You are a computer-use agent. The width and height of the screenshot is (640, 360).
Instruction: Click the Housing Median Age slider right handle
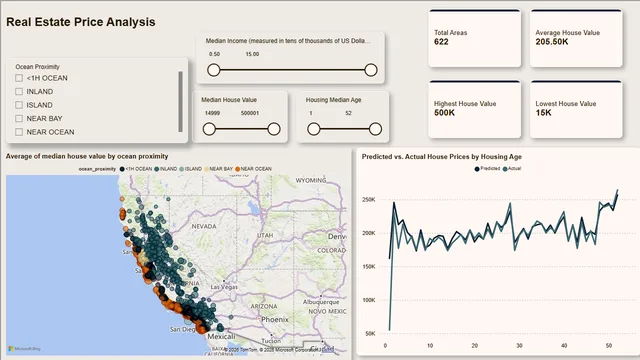coord(375,129)
